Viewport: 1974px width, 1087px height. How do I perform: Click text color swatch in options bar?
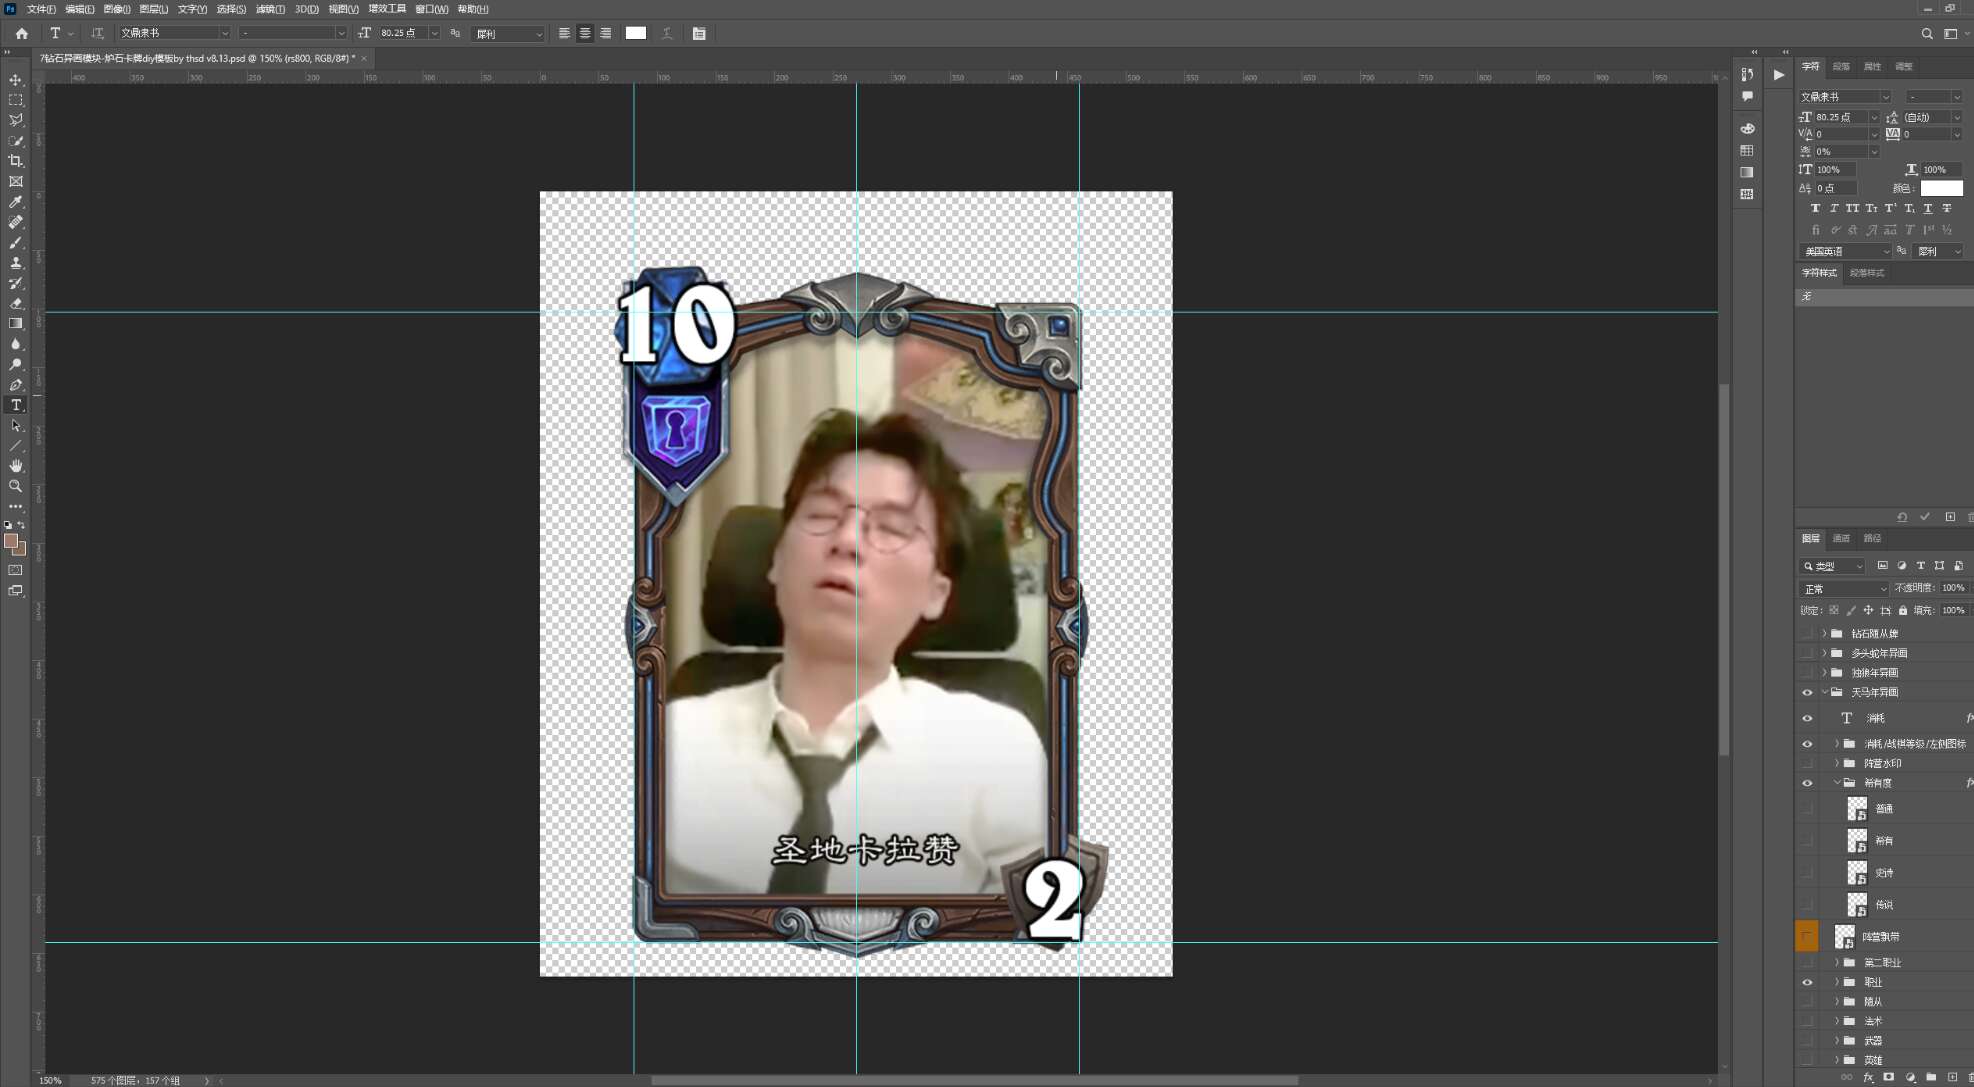636,33
